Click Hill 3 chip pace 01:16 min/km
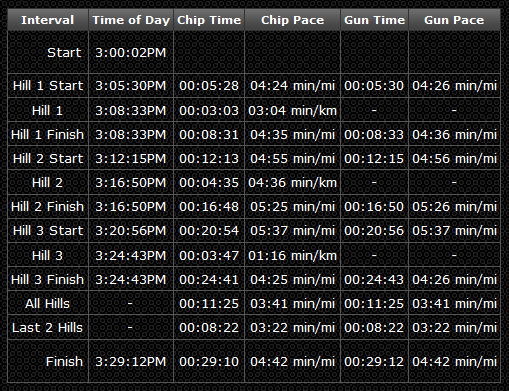 click(292, 256)
